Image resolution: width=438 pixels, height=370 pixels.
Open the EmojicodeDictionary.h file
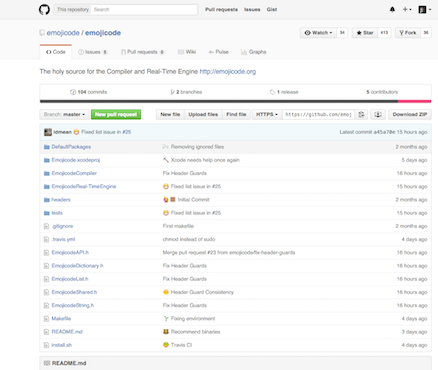pos(77,266)
